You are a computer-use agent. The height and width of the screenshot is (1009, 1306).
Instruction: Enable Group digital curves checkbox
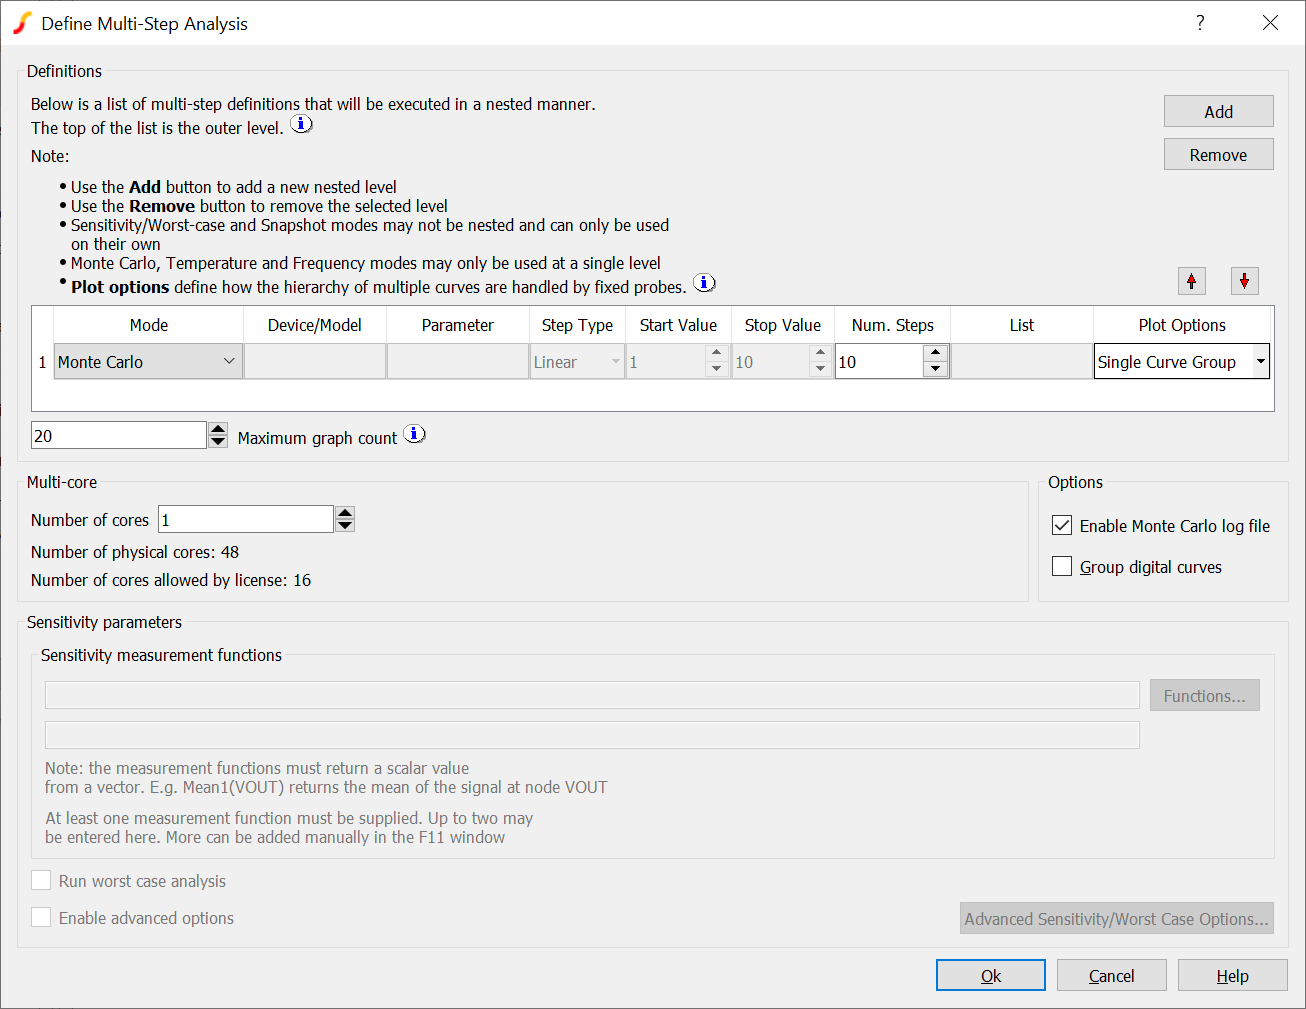point(1062,567)
